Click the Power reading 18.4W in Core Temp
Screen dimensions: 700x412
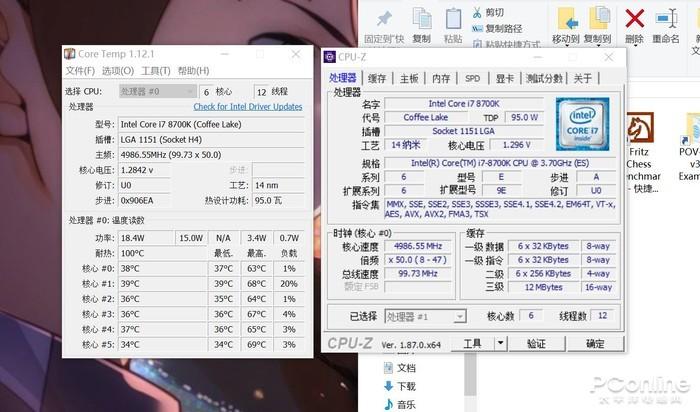146,238
